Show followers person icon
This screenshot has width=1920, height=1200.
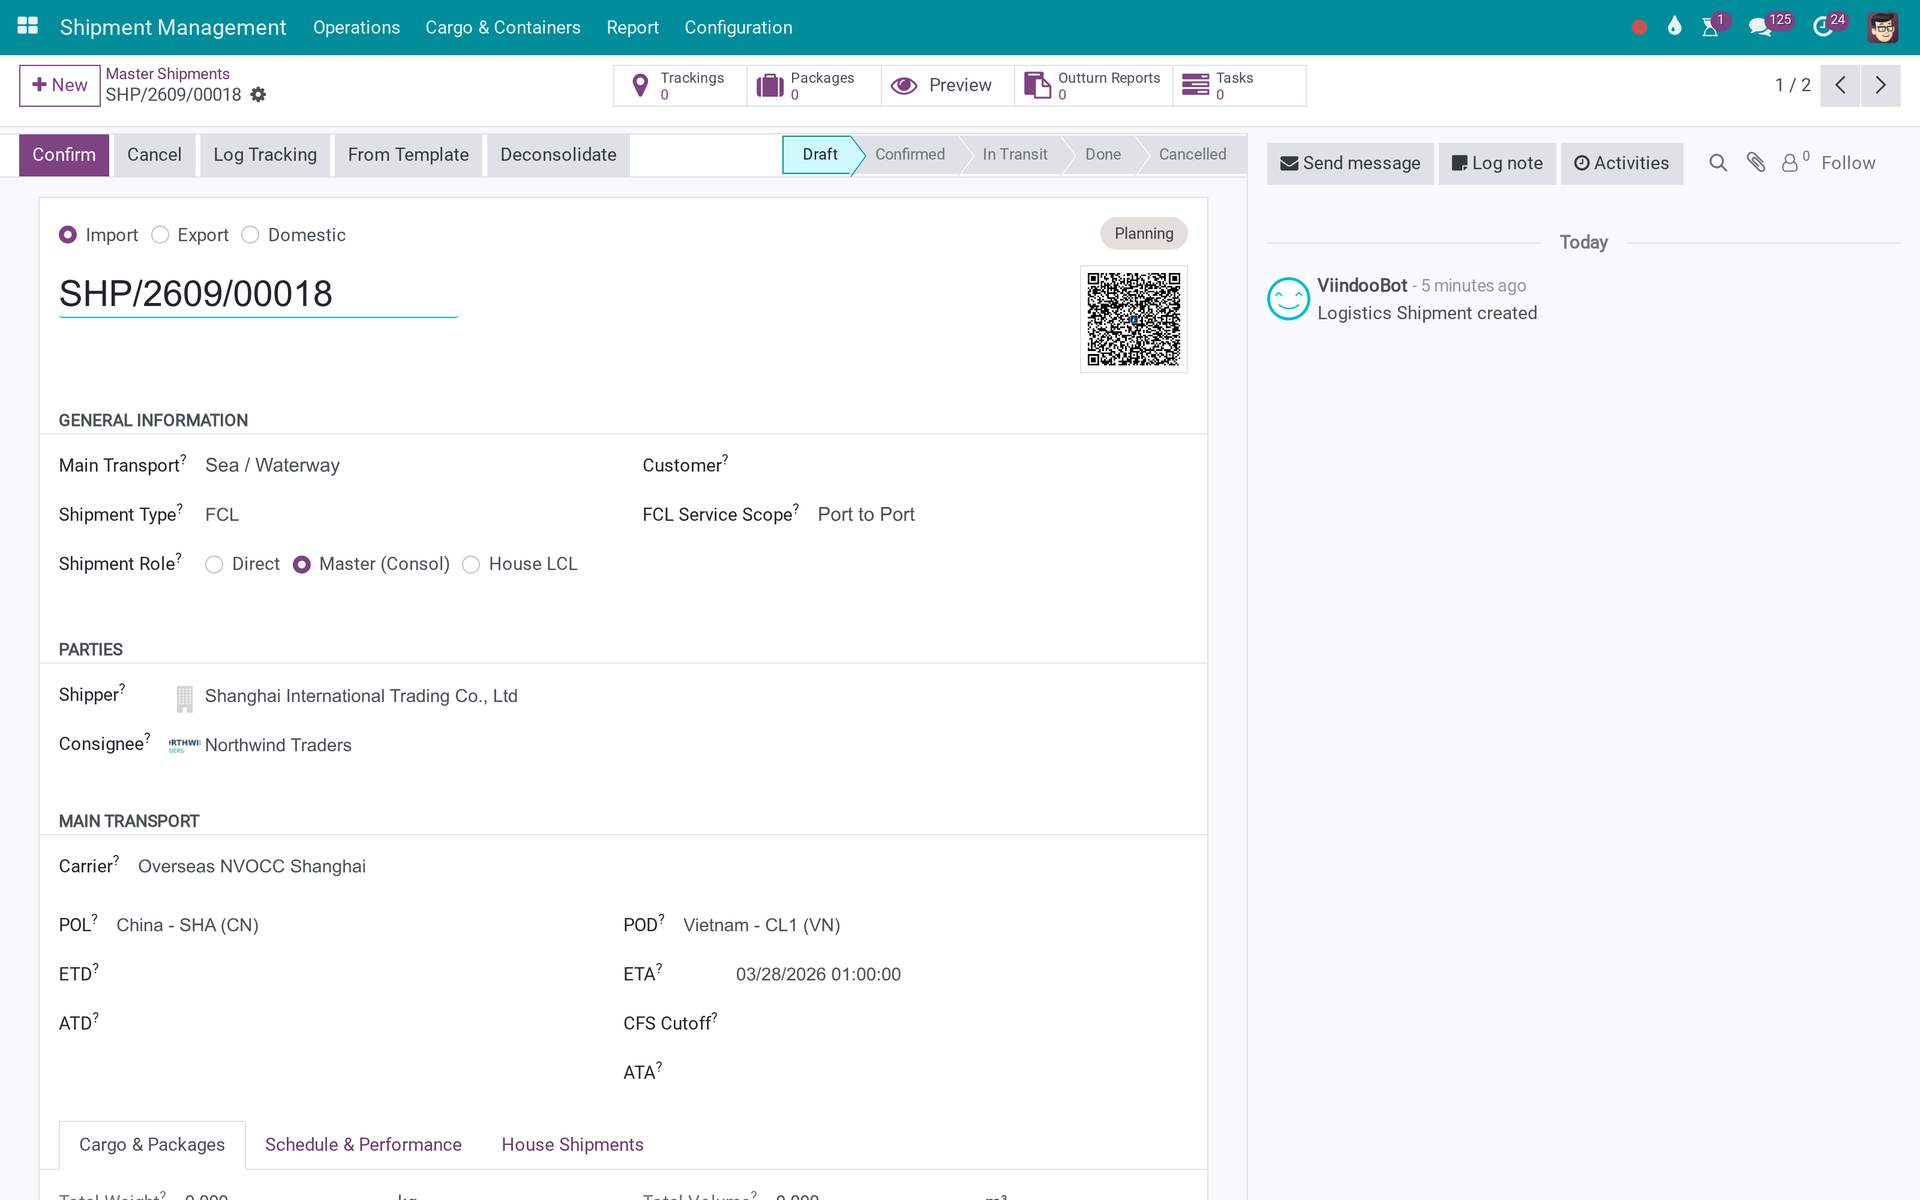point(1795,163)
